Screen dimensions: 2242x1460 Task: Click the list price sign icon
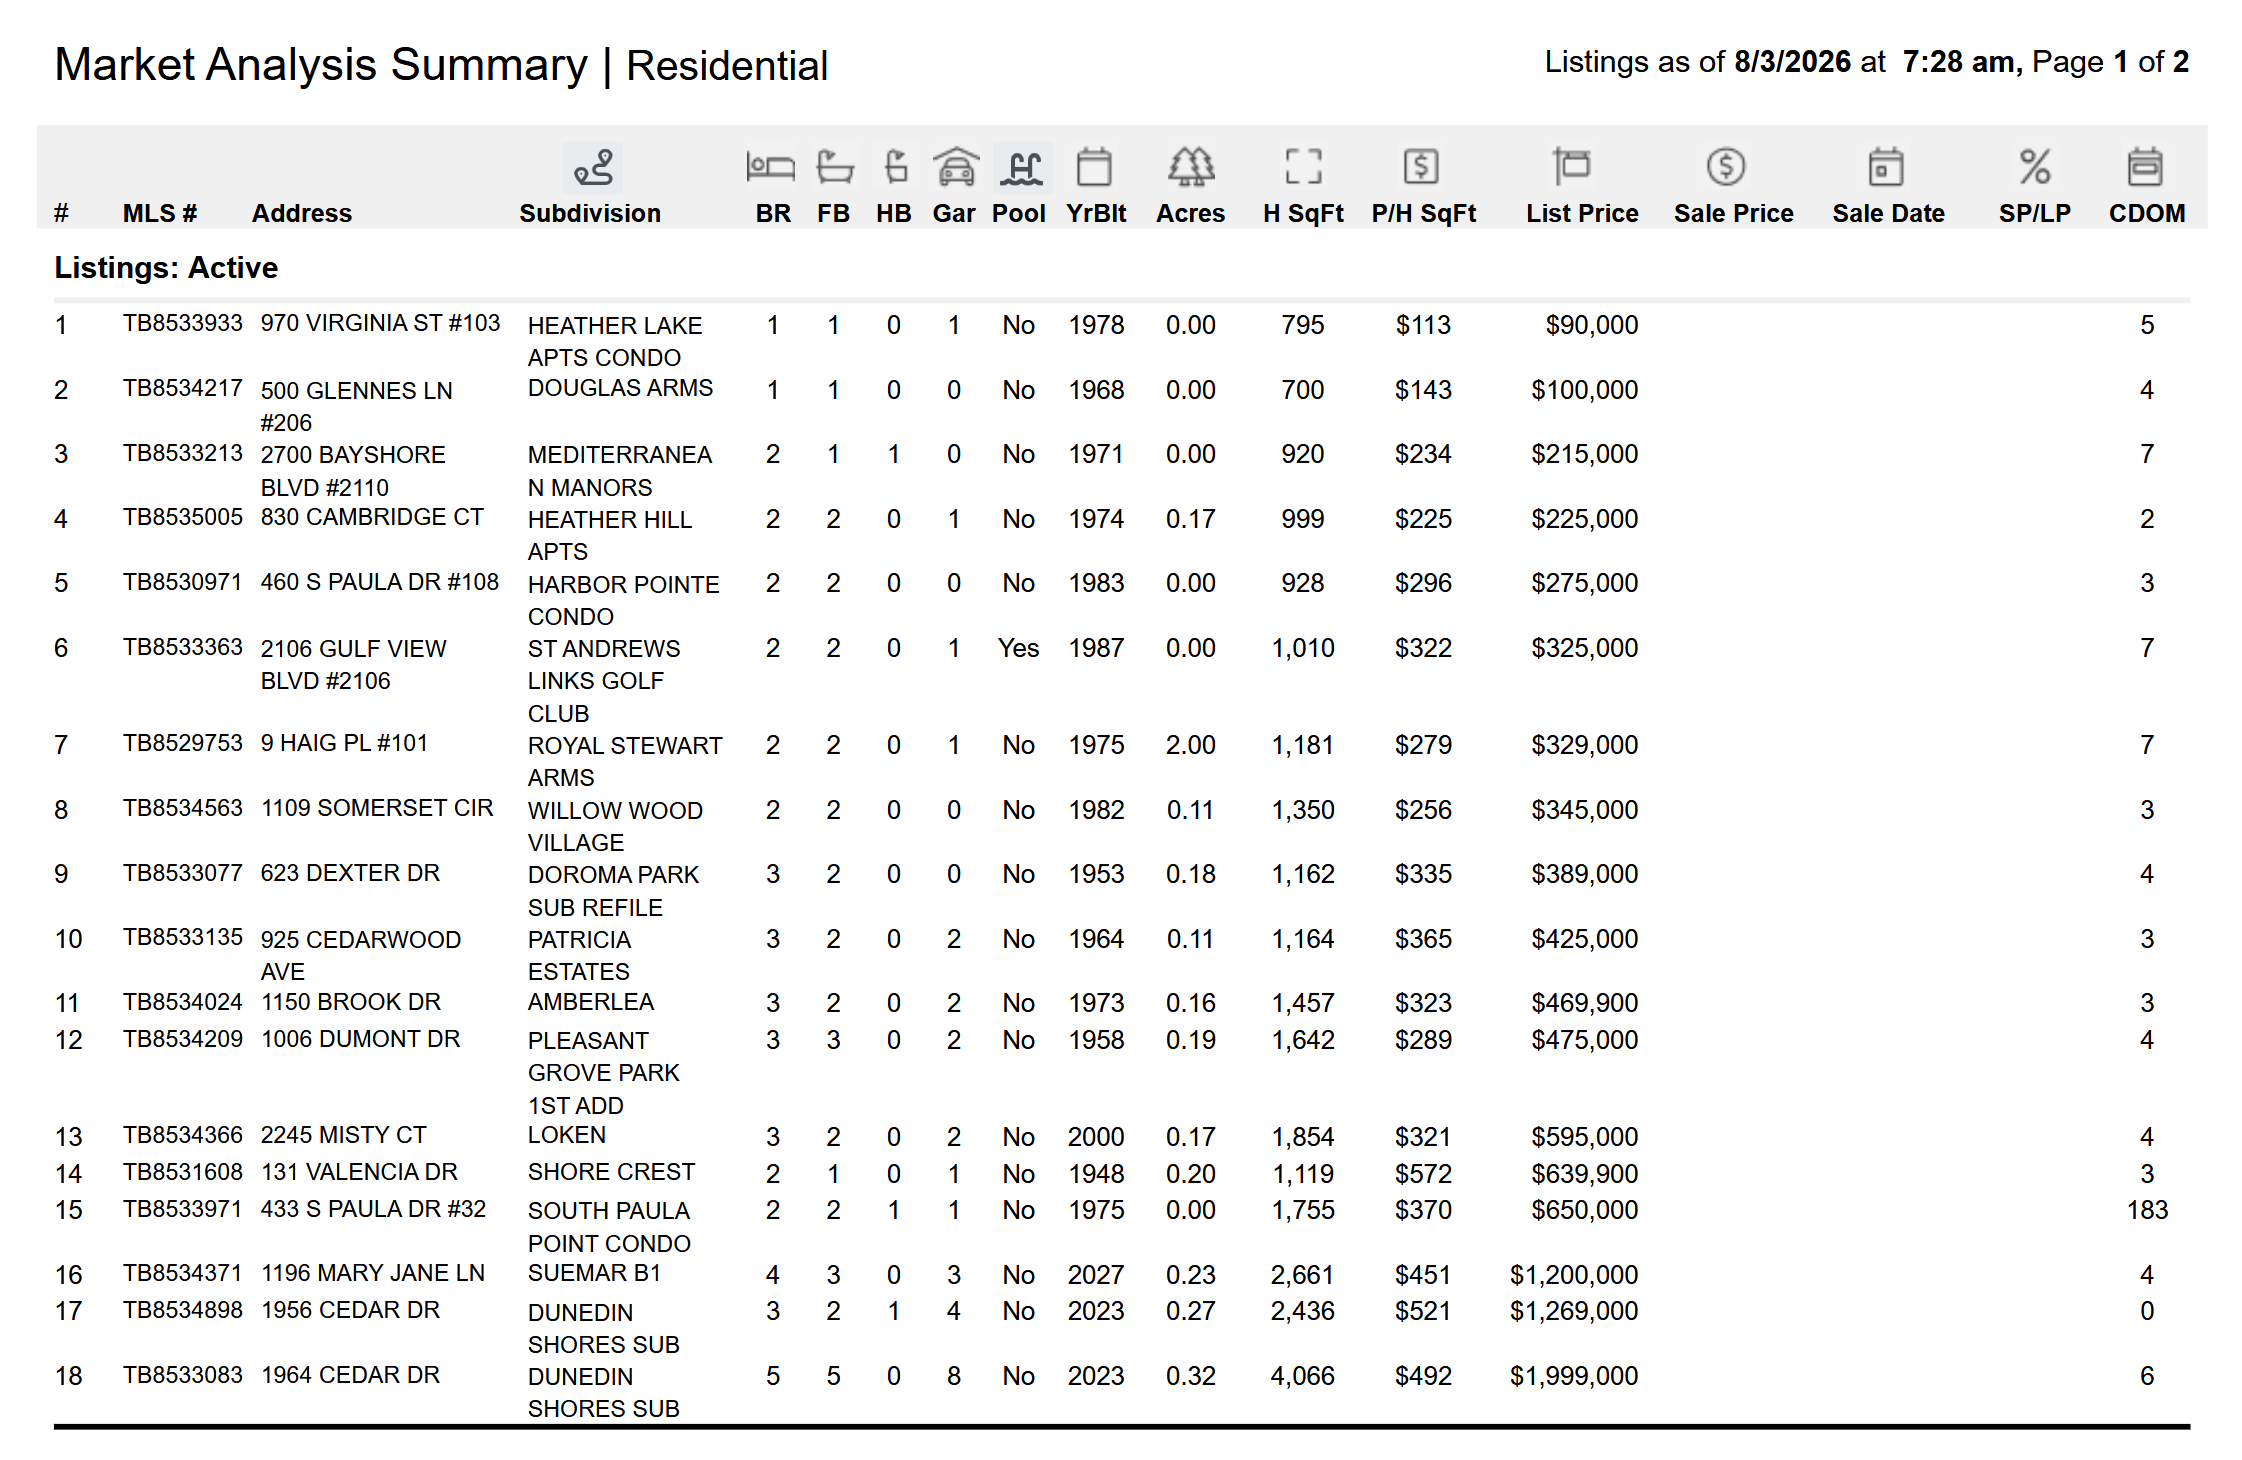(1571, 167)
